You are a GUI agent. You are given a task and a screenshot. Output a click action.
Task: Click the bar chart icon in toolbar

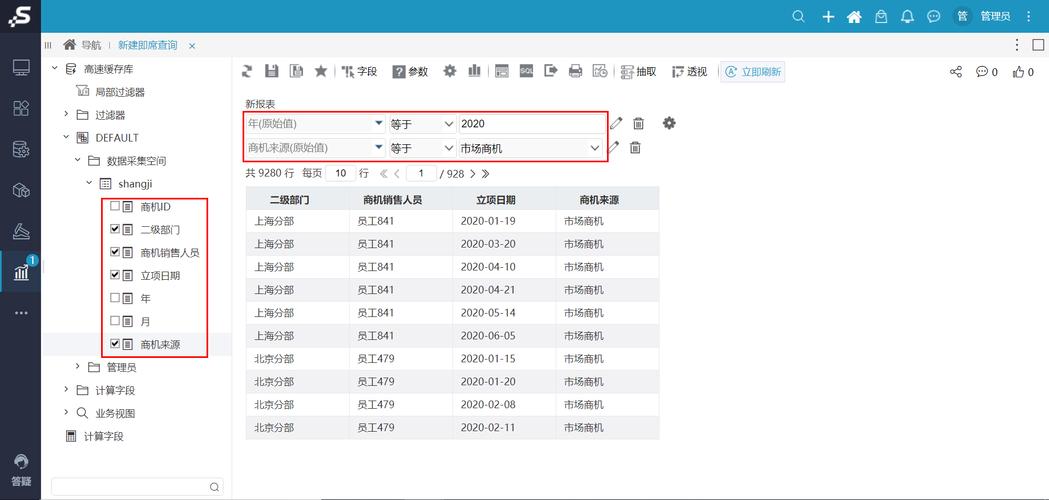[x=474, y=71]
